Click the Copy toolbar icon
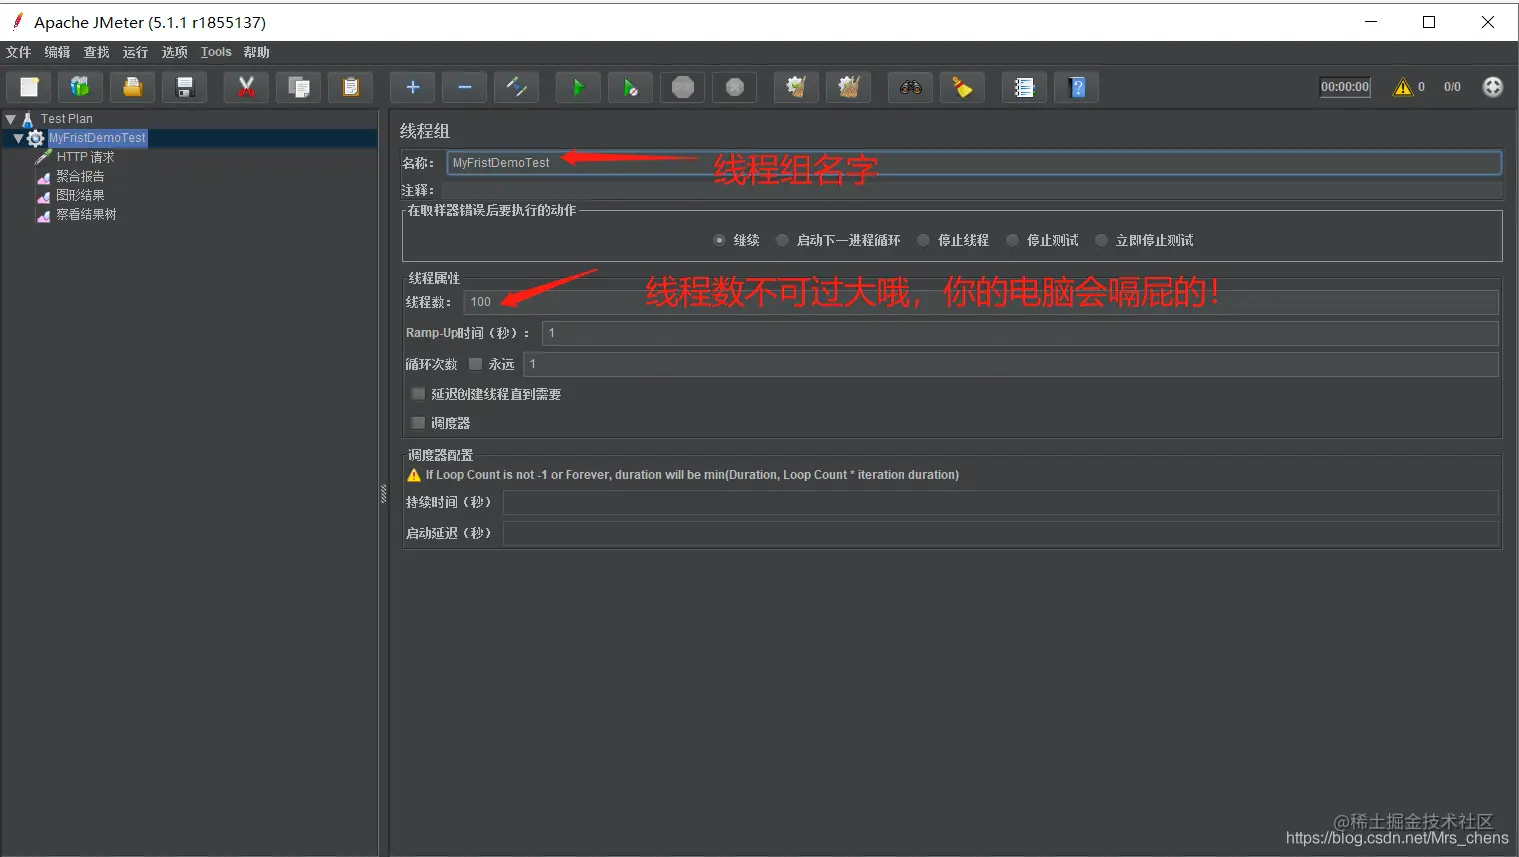Screen dimensions: 1519x857 [298, 87]
